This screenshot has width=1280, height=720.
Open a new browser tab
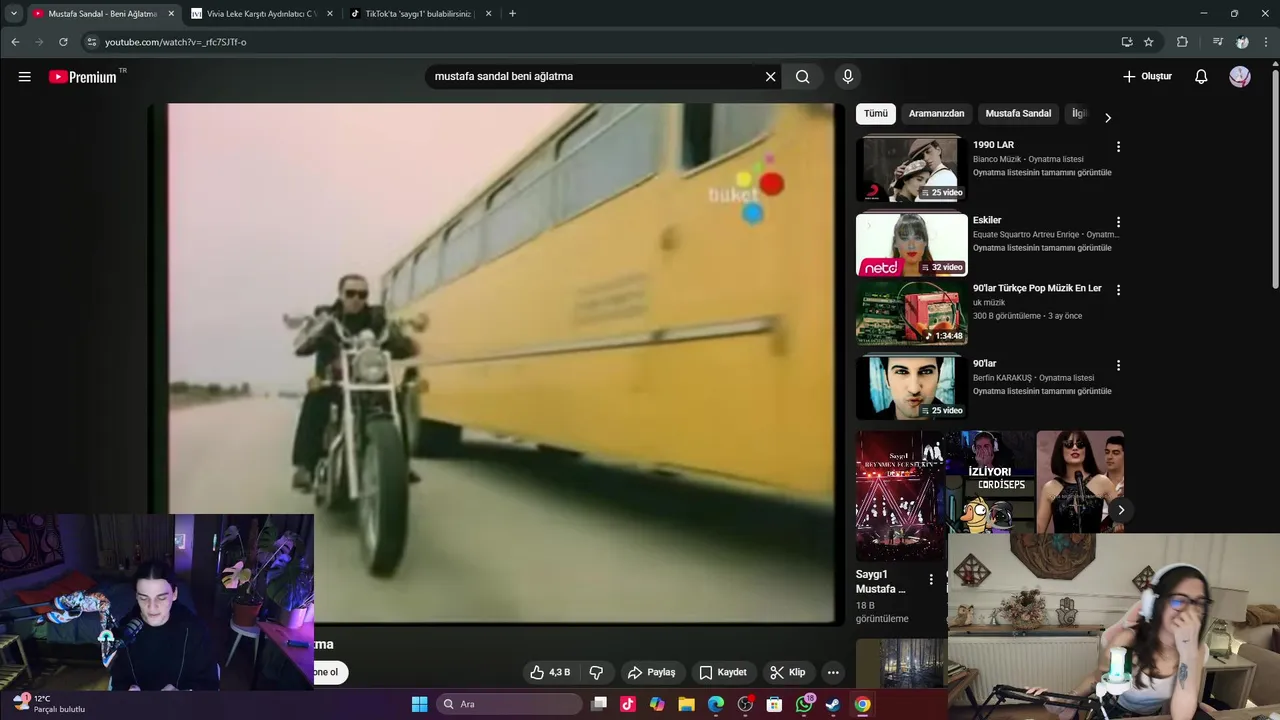[x=512, y=14]
